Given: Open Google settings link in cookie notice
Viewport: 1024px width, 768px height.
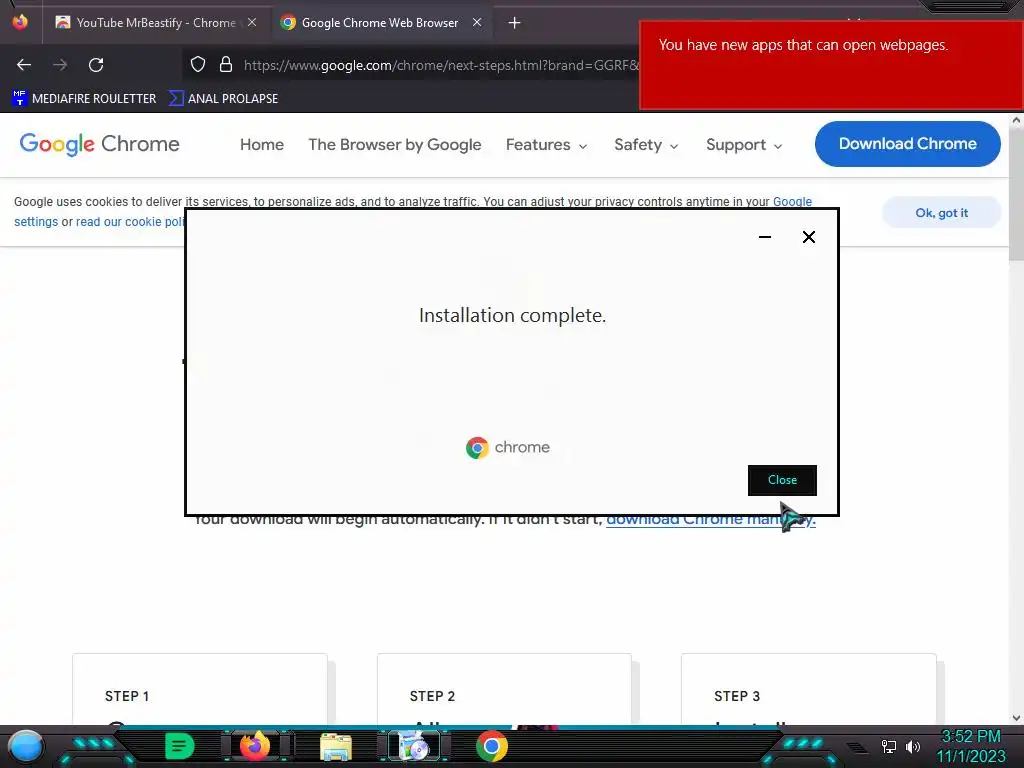Looking at the screenshot, I should click(792, 202).
